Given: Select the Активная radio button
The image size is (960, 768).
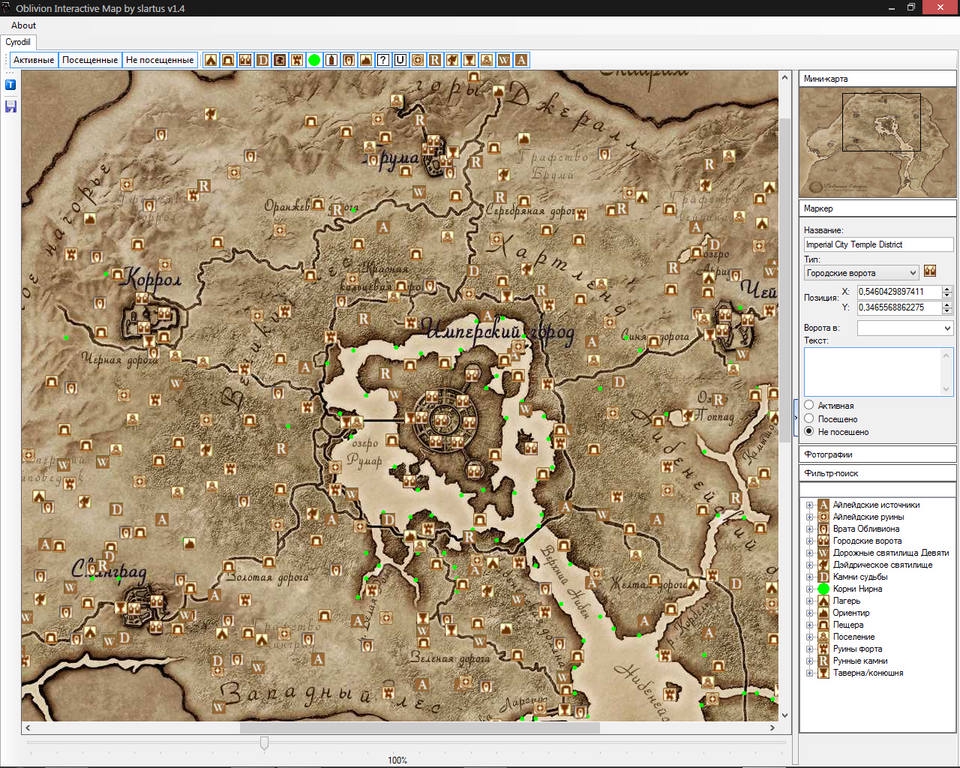Looking at the screenshot, I should pyautogui.click(x=809, y=406).
